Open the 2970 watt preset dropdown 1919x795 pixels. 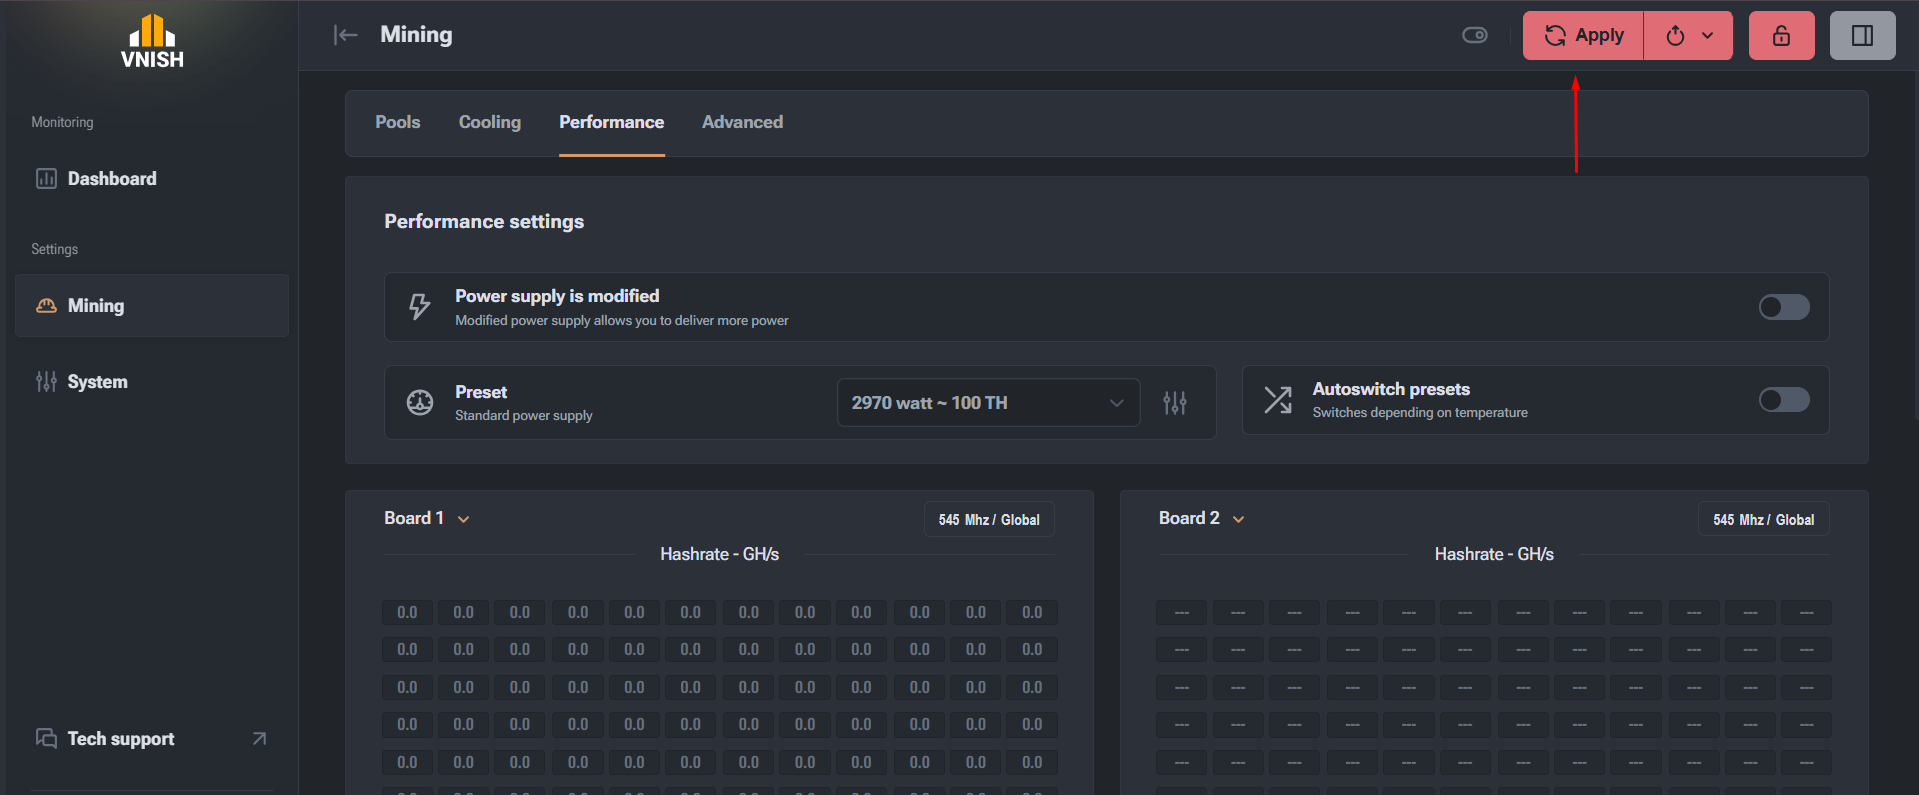(x=988, y=403)
